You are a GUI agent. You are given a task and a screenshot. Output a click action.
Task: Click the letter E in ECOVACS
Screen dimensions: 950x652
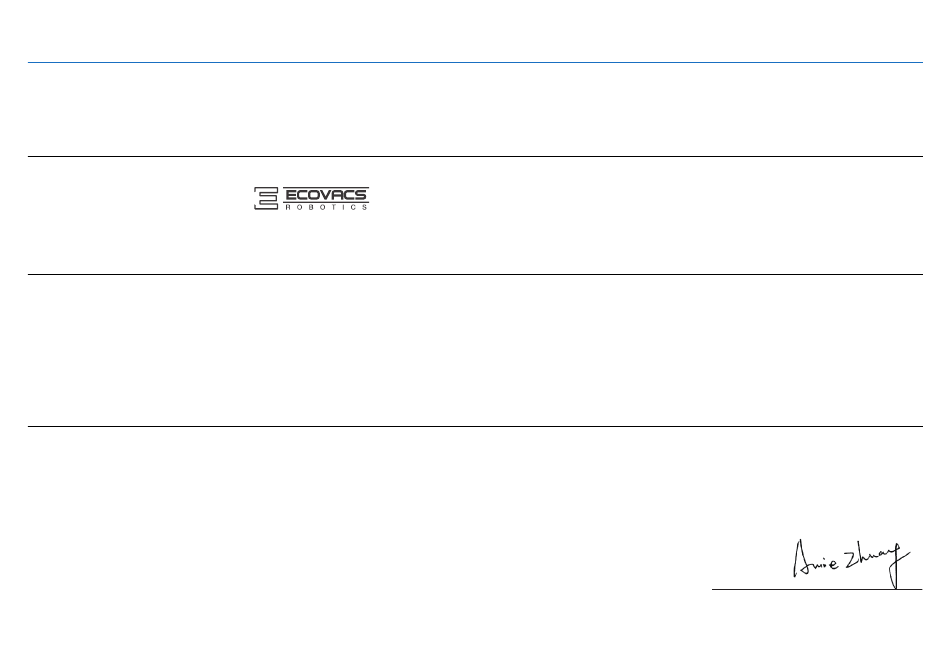coord(291,195)
